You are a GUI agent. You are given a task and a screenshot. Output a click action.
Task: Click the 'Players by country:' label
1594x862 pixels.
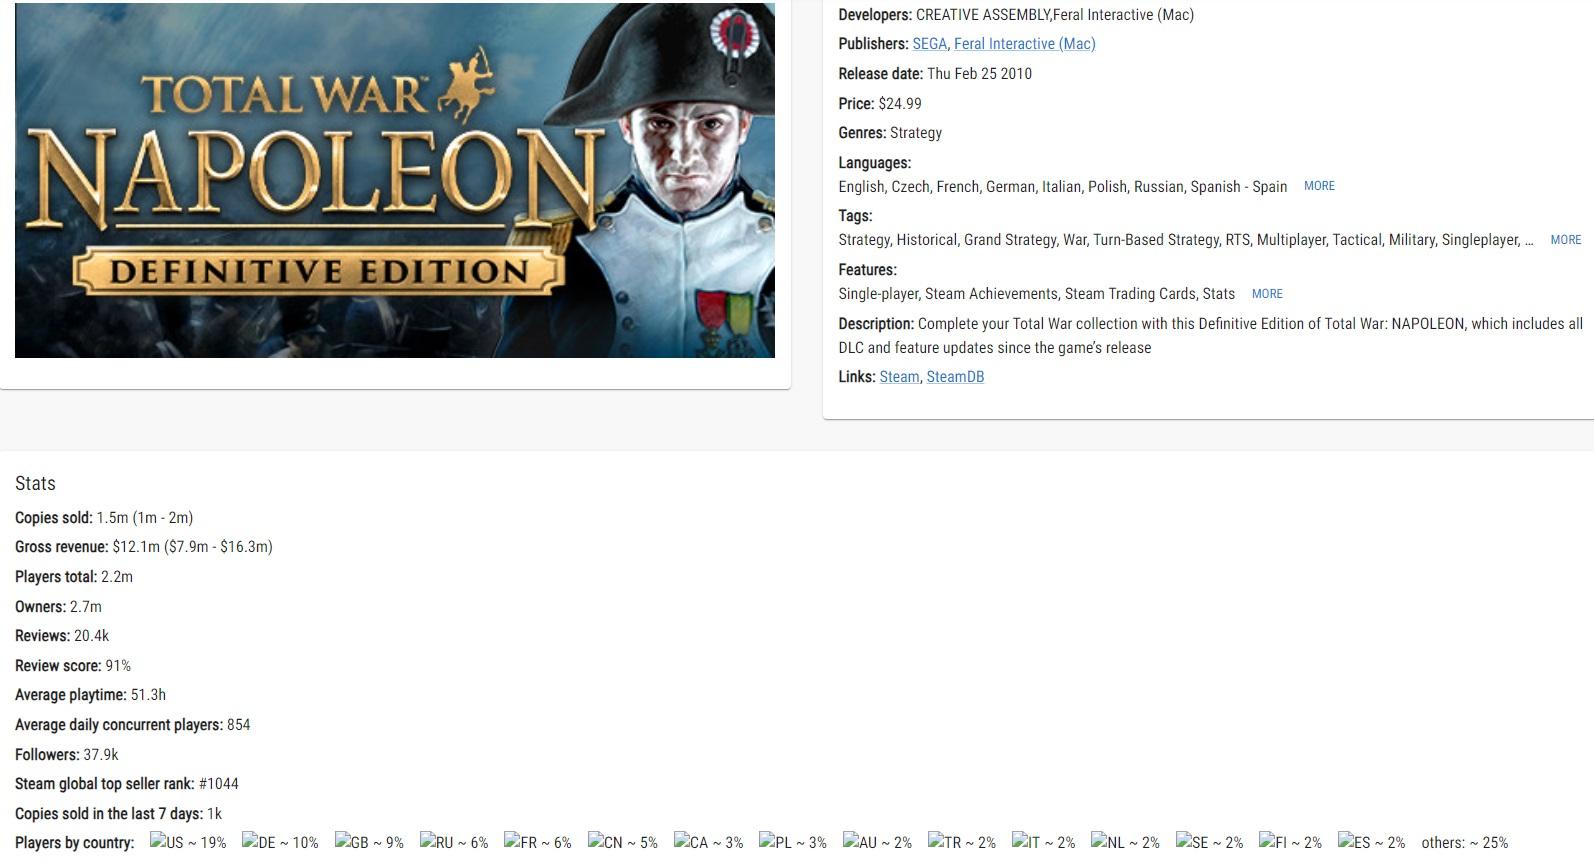coord(75,843)
